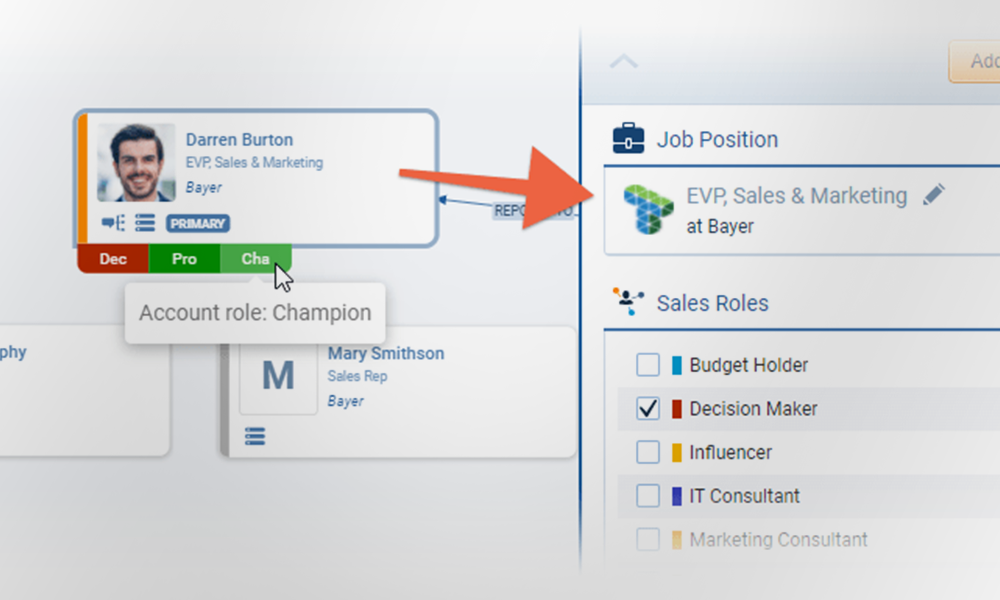Click the Cha champion role tag
This screenshot has width=1000, height=600.
(255, 259)
